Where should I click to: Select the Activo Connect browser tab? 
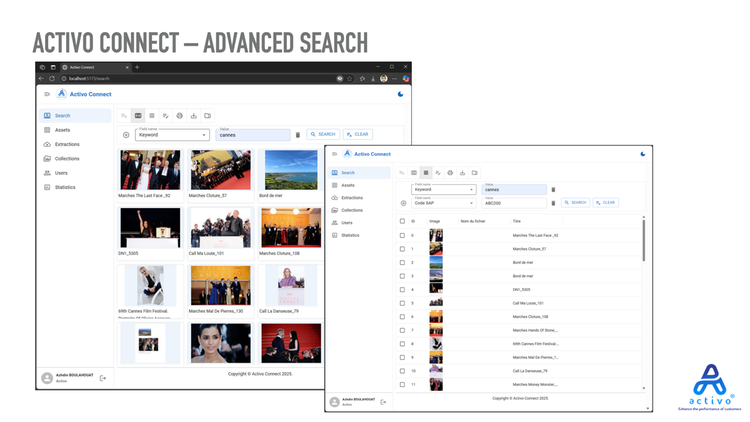pos(95,67)
